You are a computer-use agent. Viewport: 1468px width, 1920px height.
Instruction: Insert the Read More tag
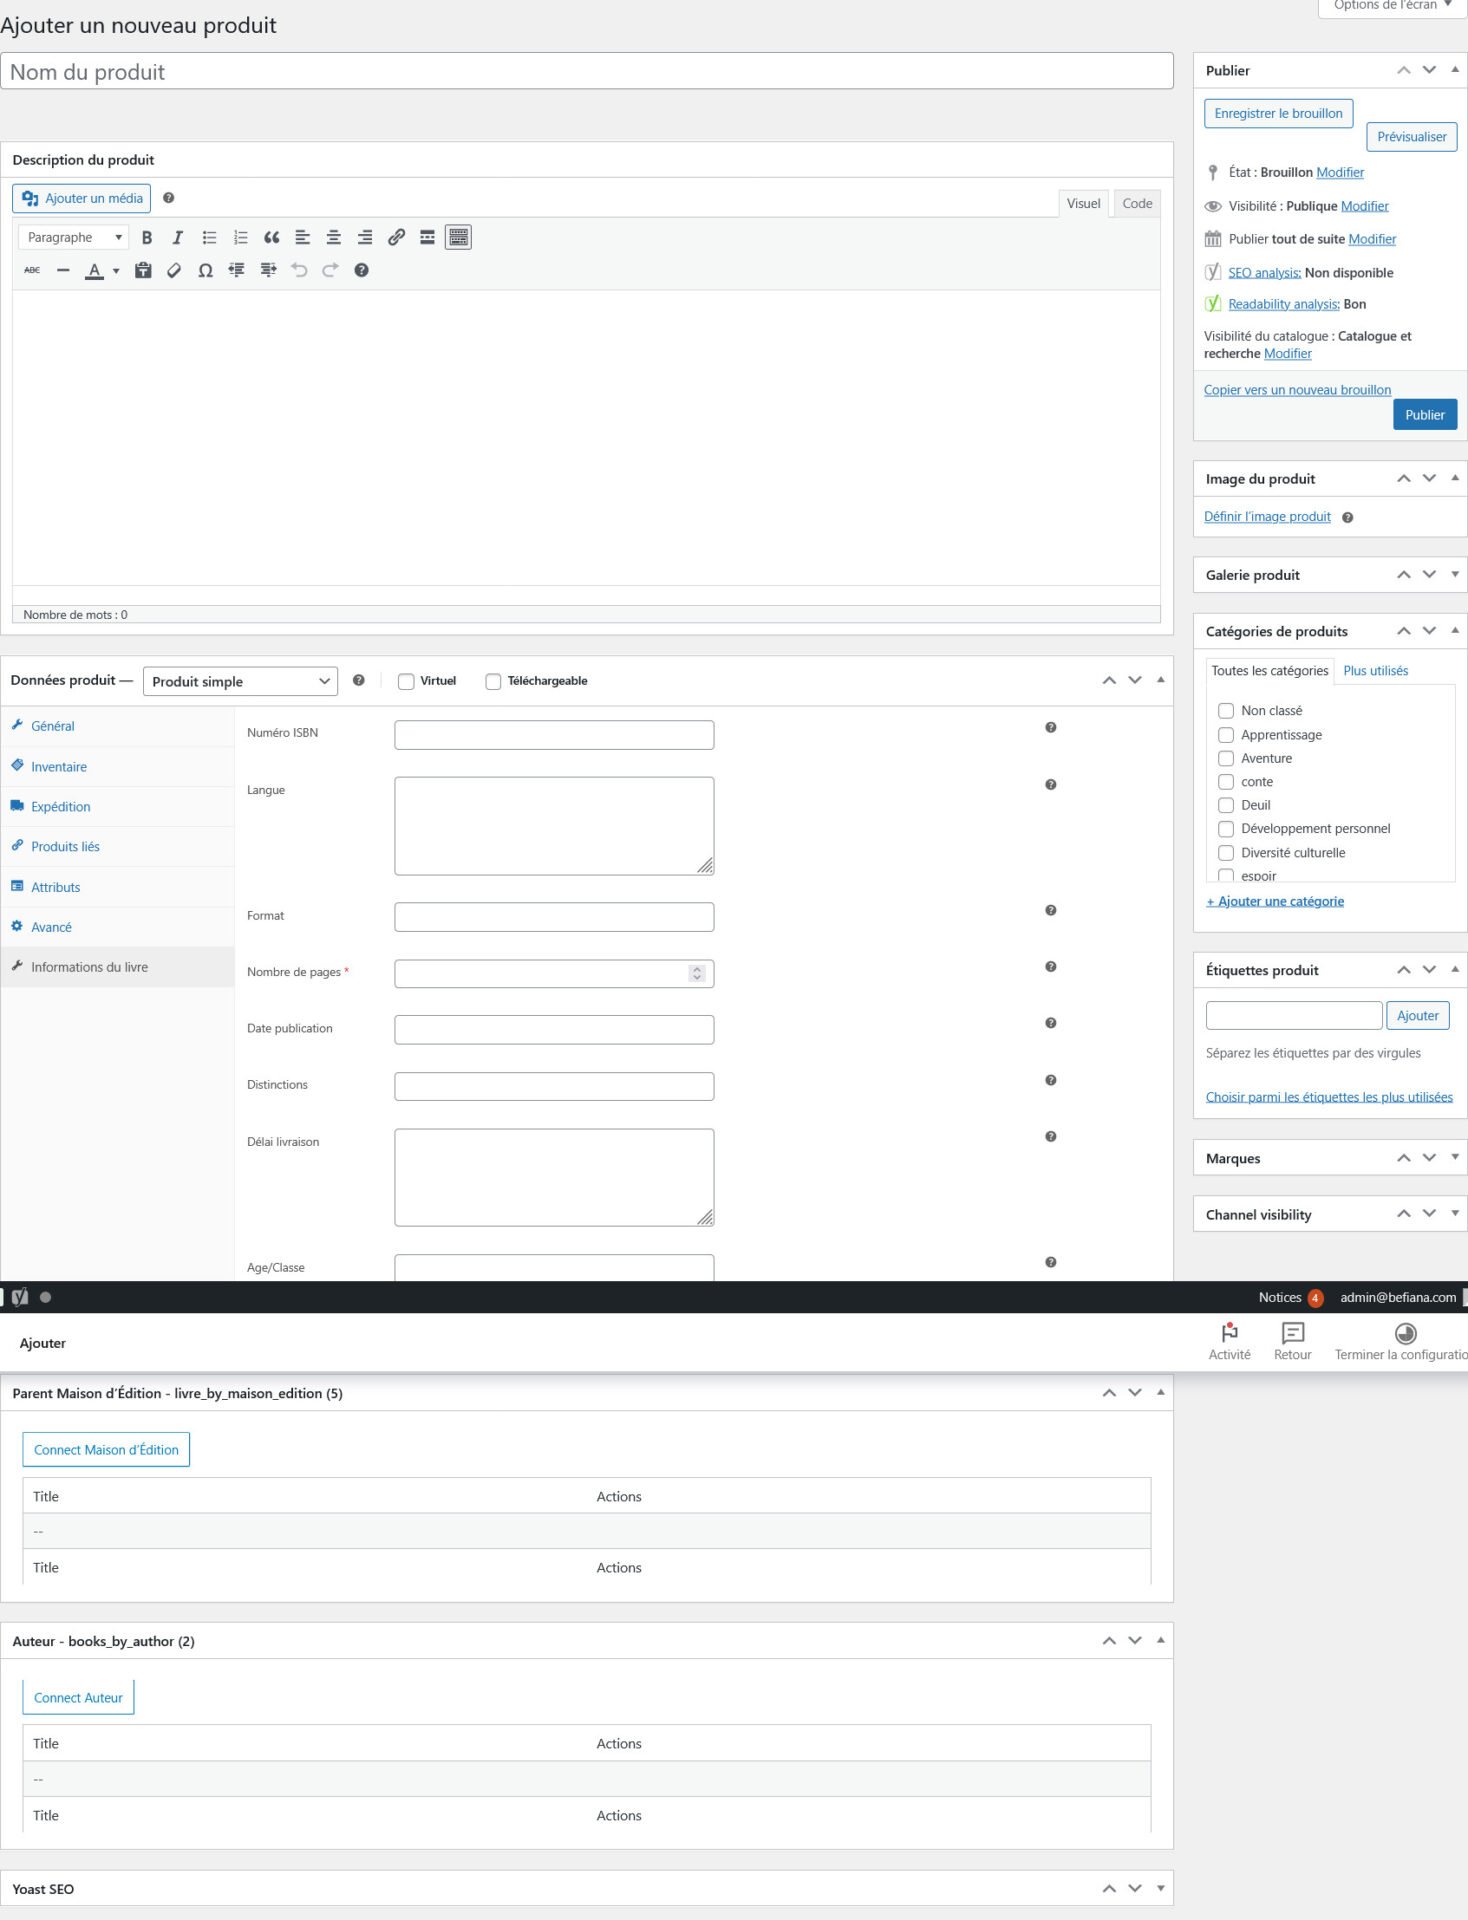pos(427,237)
